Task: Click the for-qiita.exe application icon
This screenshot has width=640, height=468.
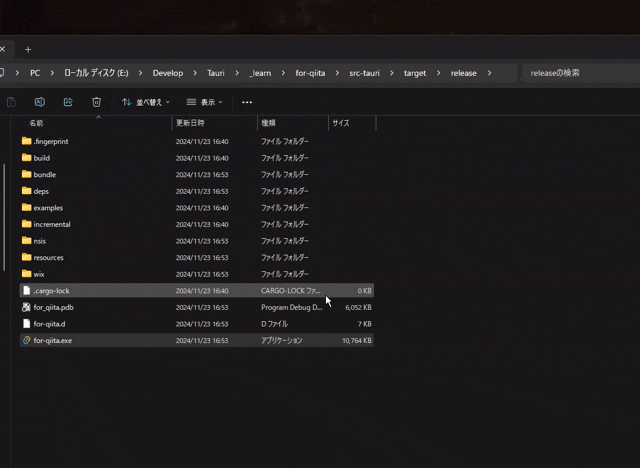Action: (x=27, y=340)
